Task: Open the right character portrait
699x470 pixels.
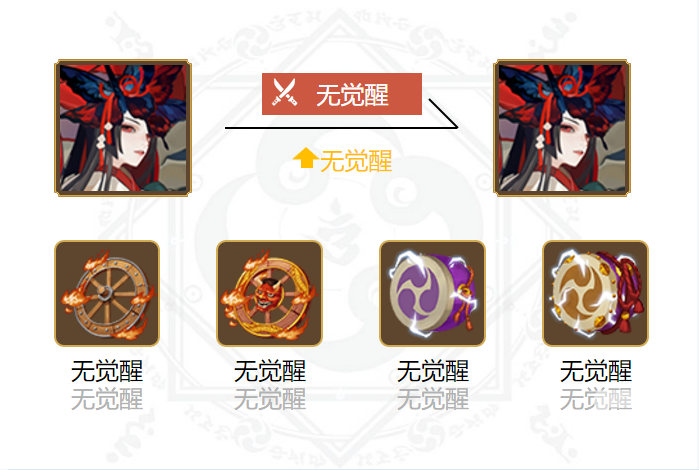Action: click(562, 128)
